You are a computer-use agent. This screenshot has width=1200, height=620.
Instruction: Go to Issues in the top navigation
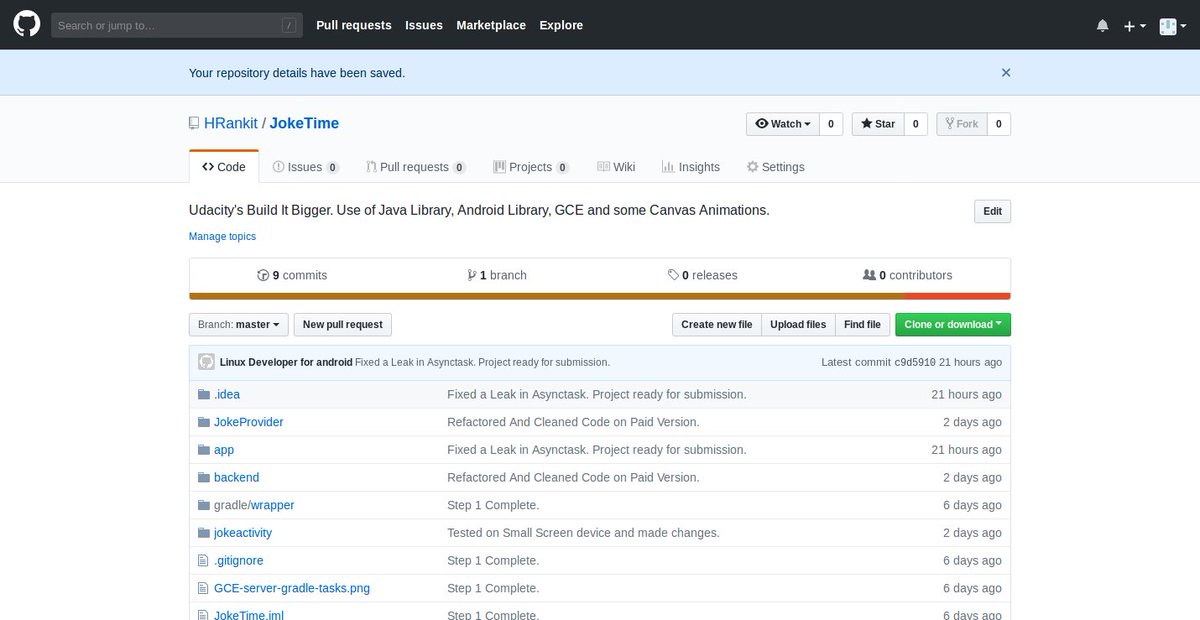tap(424, 25)
